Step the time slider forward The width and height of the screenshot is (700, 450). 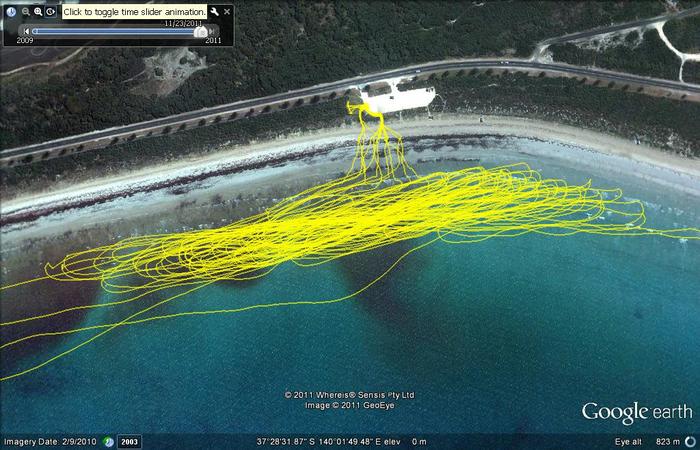pos(211,31)
